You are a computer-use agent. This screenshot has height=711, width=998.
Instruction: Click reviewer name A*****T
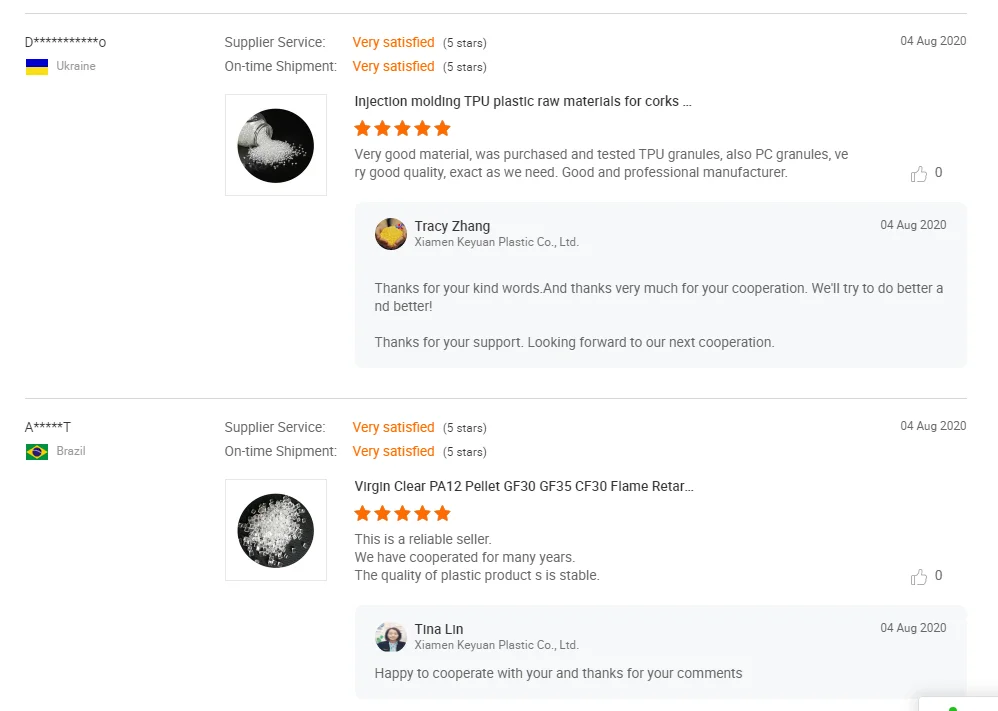(x=48, y=427)
